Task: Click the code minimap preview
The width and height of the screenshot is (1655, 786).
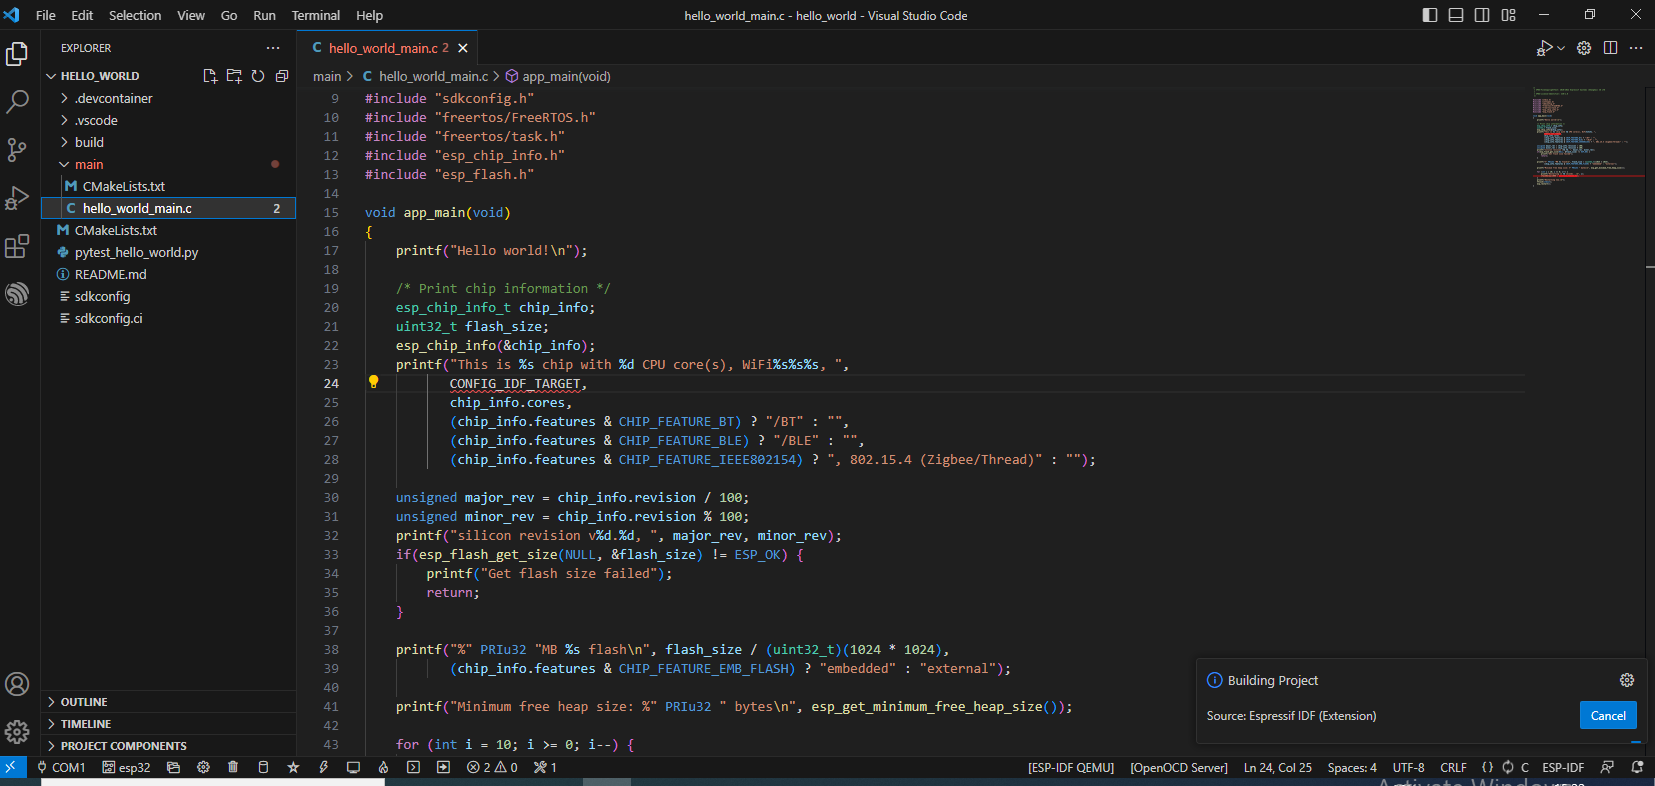Action: click(1588, 137)
